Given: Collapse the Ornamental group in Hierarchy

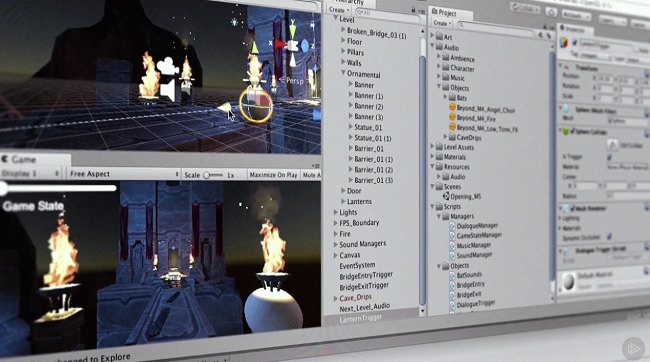Looking at the screenshot, I should pyautogui.click(x=343, y=73).
